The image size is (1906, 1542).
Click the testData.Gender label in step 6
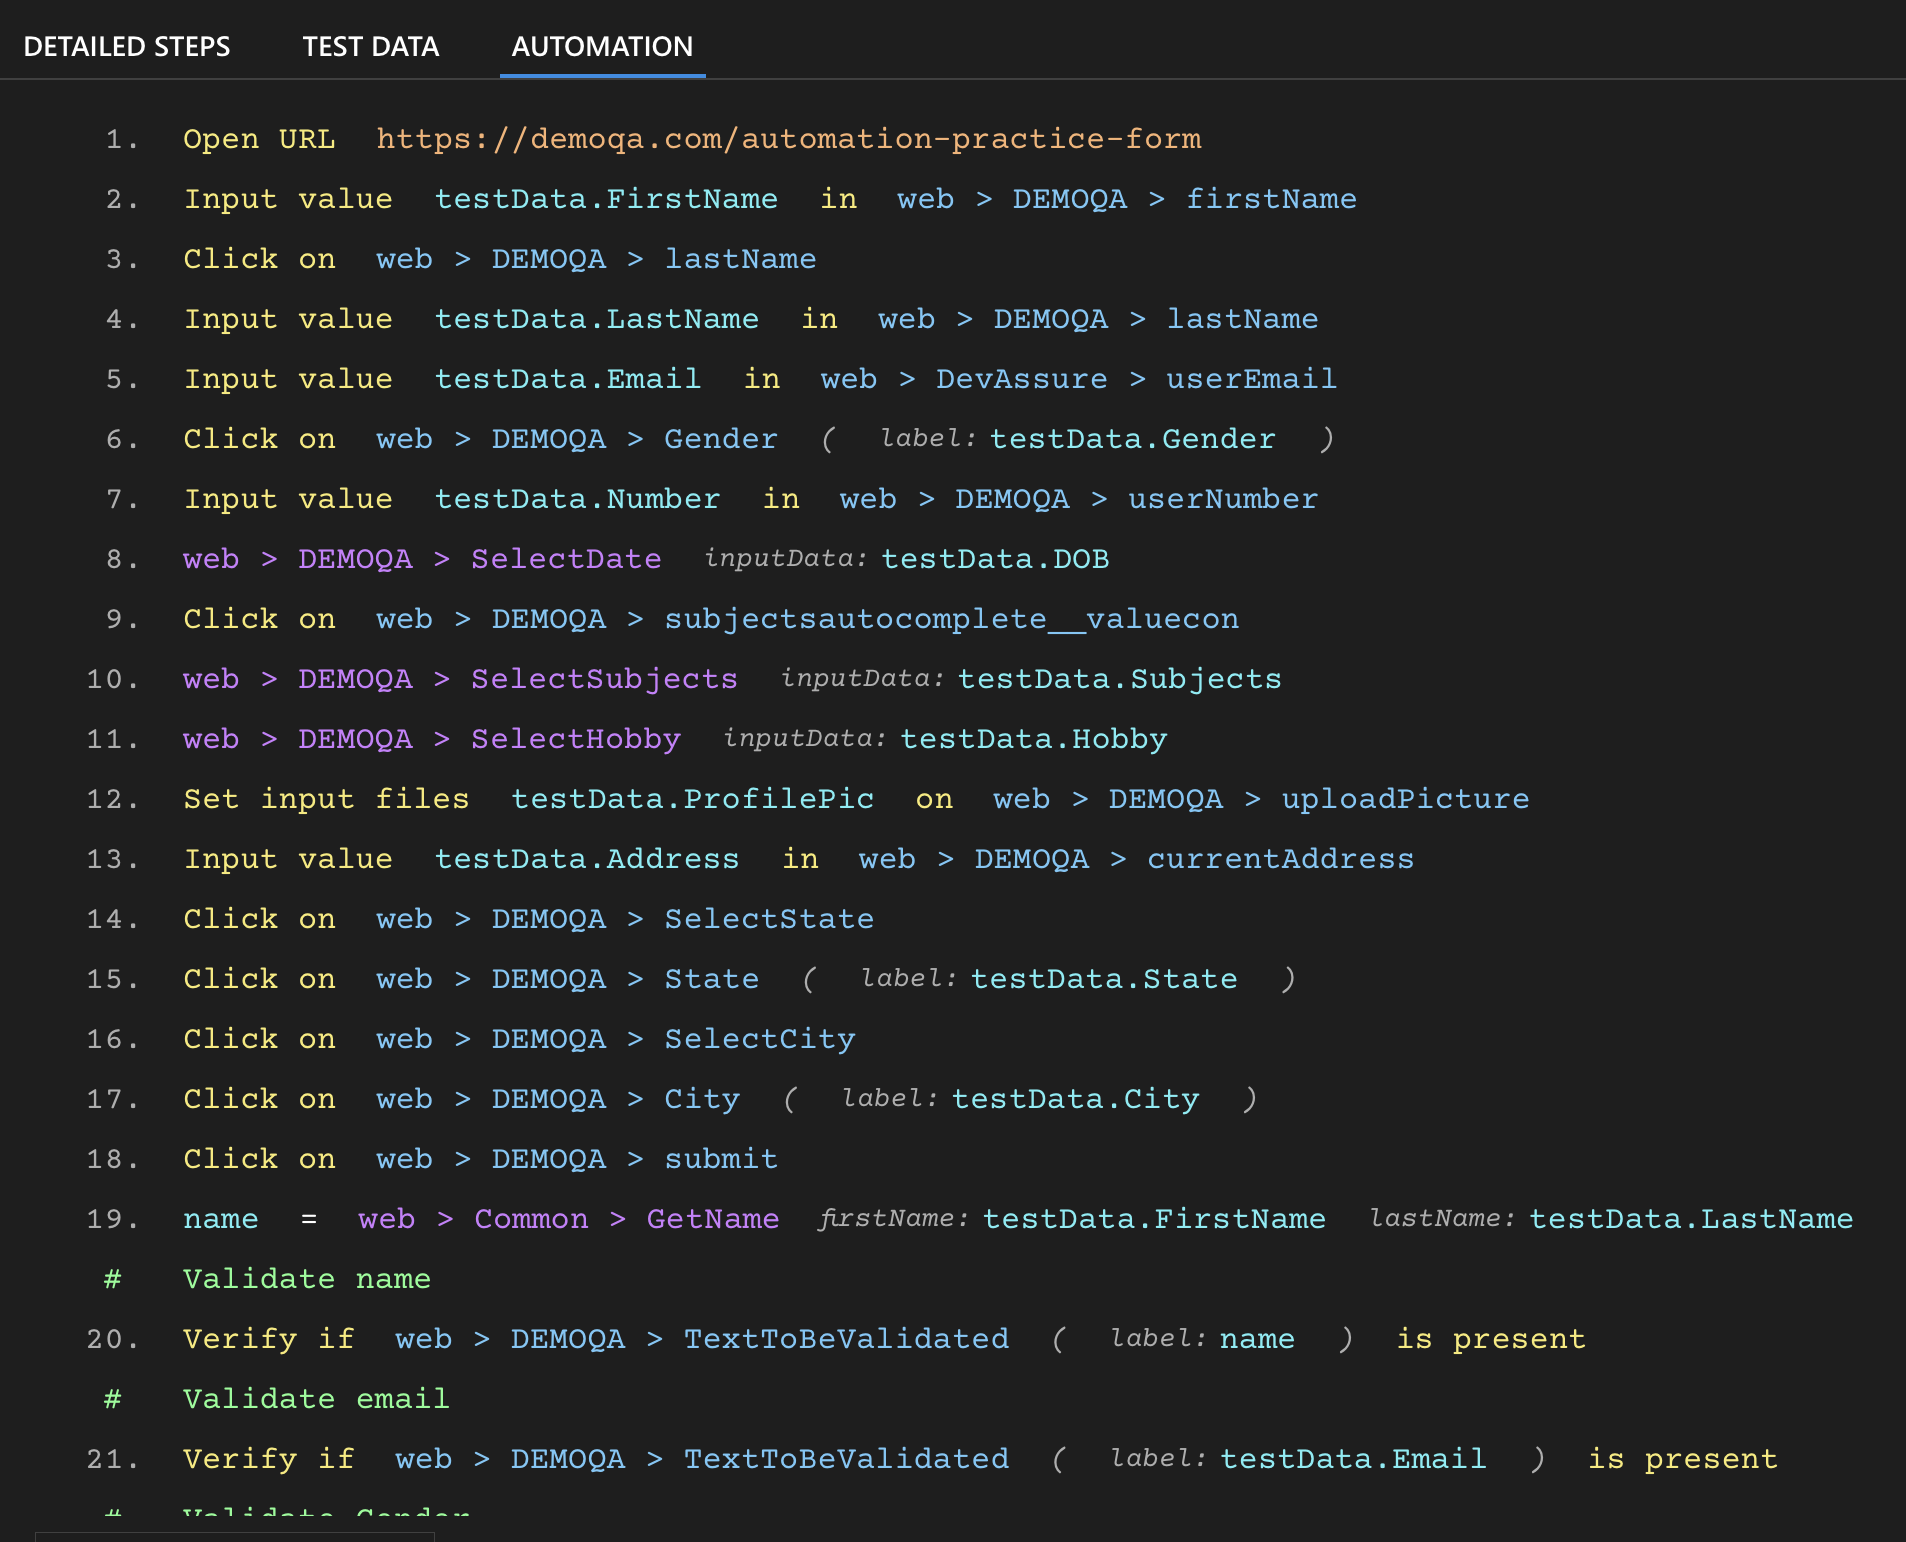1132,438
